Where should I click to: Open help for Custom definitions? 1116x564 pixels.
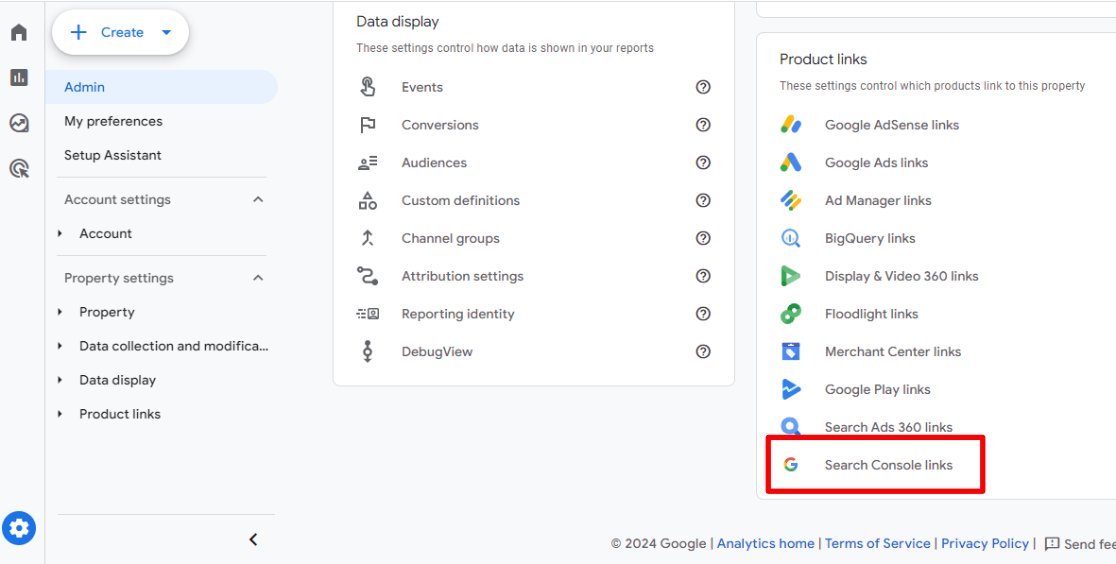[703, 200]
